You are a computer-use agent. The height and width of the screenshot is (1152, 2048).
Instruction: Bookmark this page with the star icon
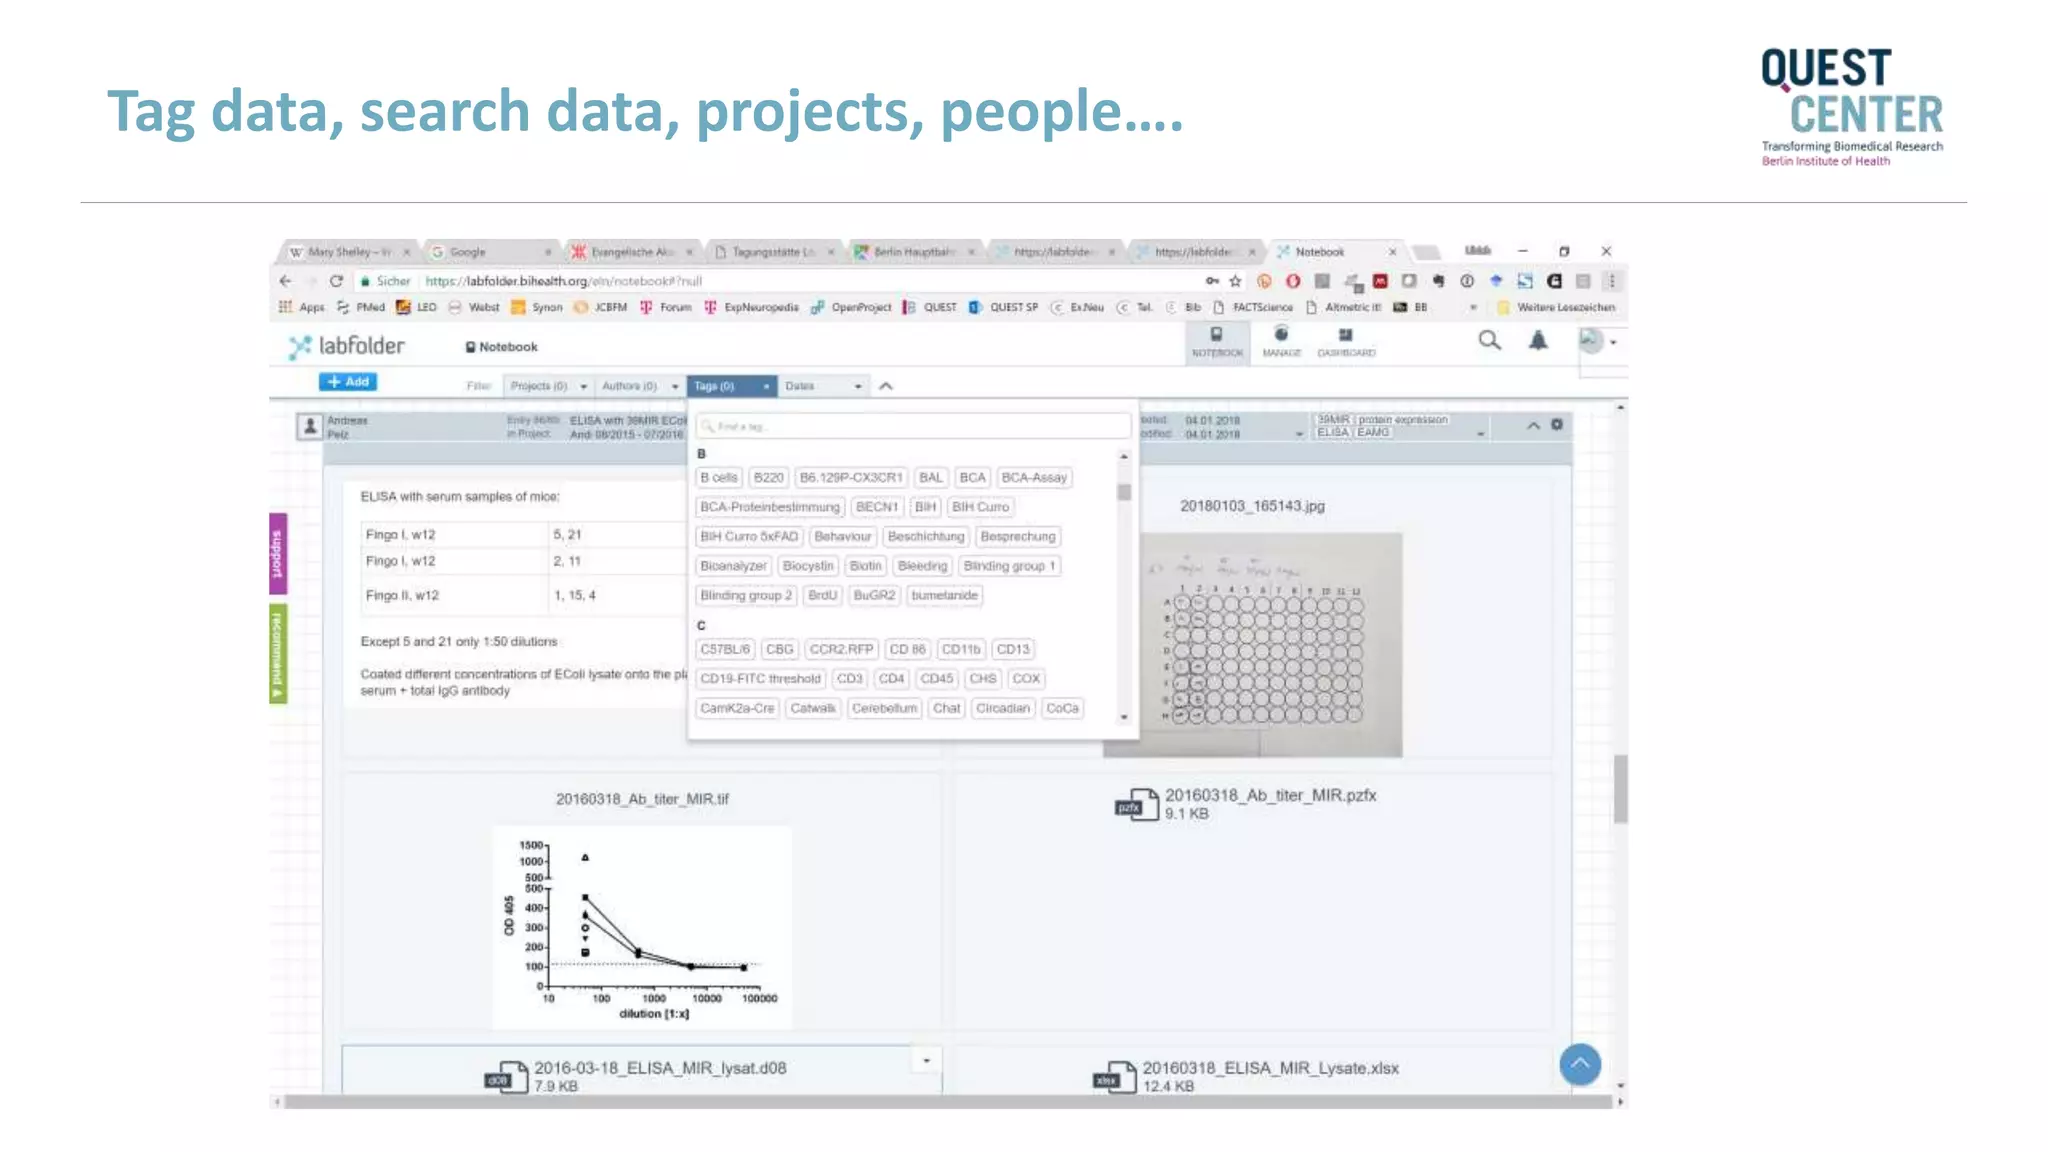click(x=1235, y=281)
